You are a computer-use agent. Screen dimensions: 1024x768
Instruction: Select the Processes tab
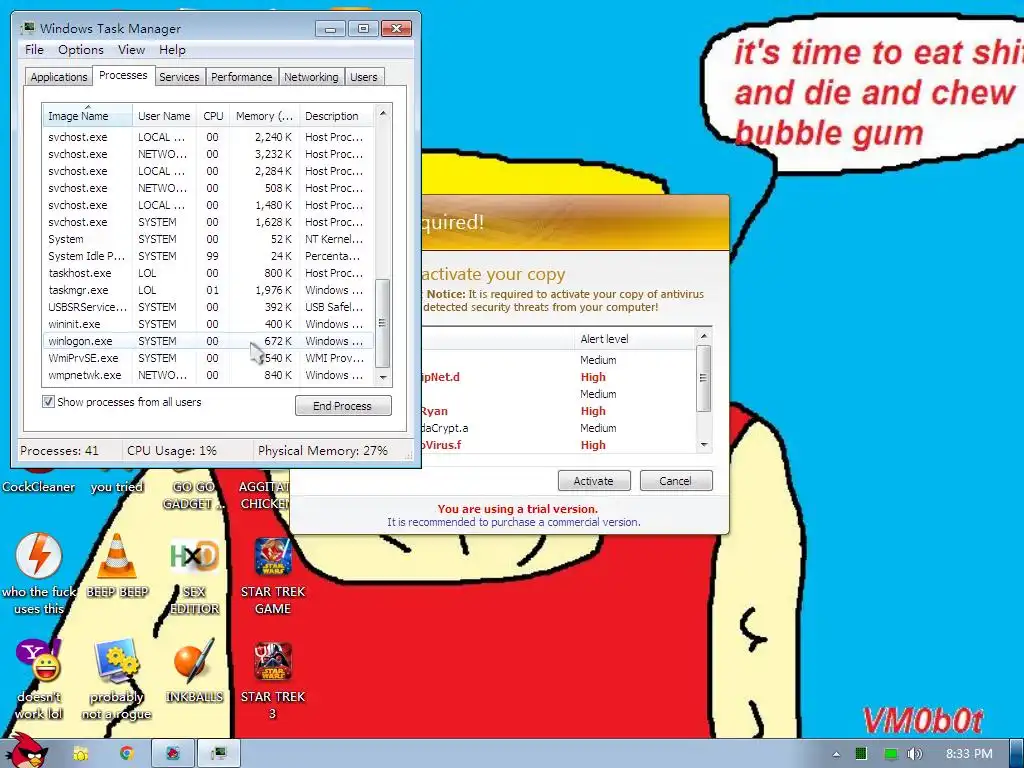pyautogui.click(x=123, y=75)
